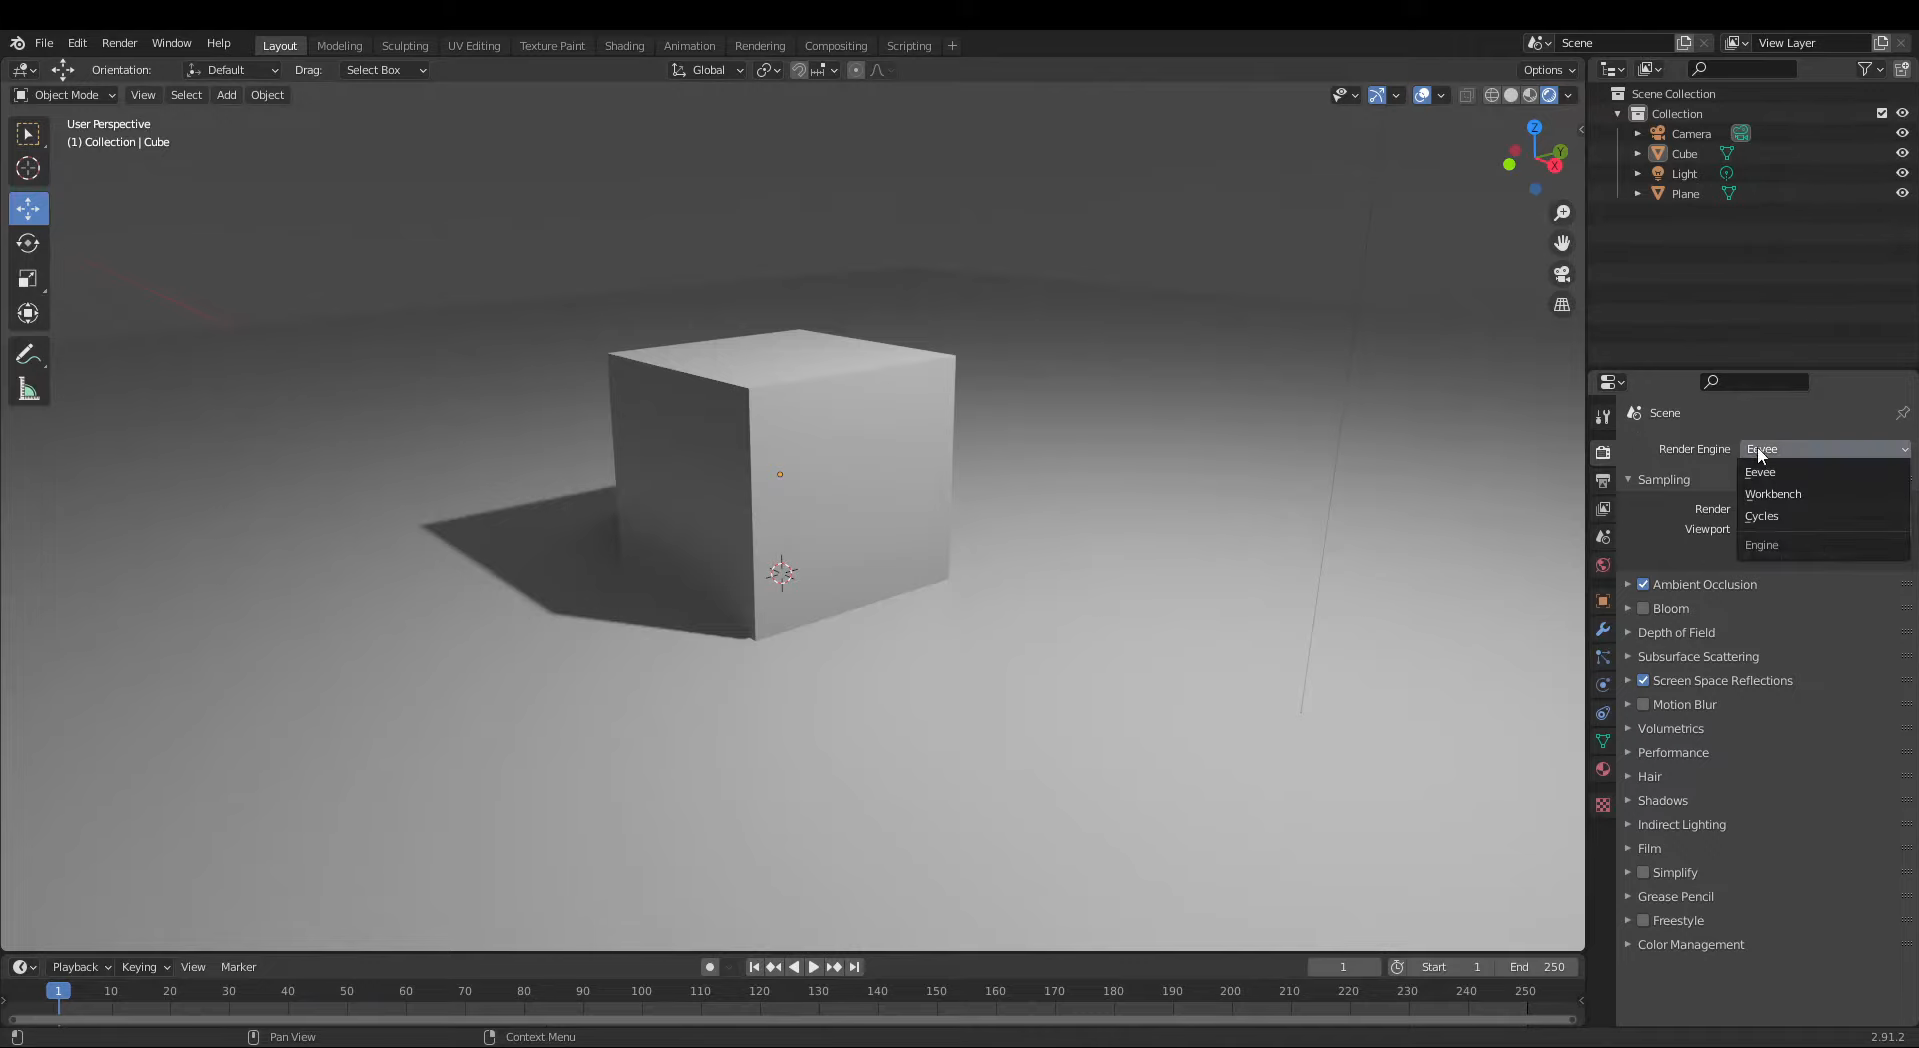Activate the Scale tool
This screenshot has height=1048, width=1919.
coord(28,278)
